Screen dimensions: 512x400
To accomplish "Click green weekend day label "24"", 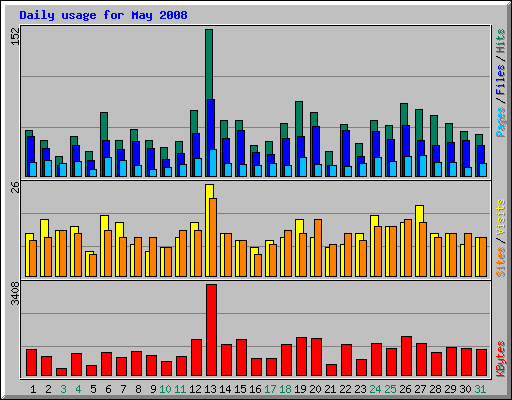I will point(375,389).
